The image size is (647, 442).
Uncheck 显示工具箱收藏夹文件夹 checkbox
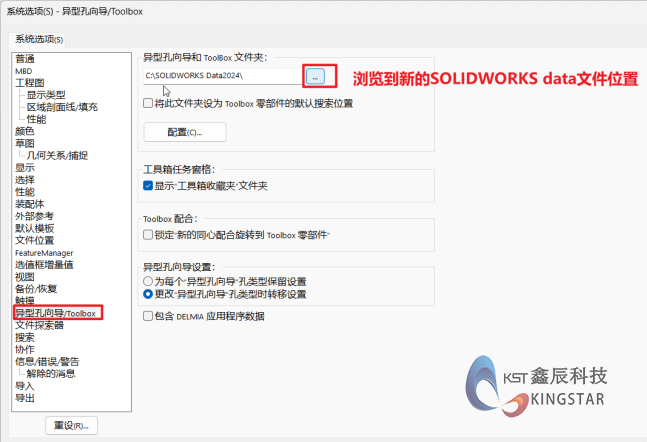(x=148, y=186)
